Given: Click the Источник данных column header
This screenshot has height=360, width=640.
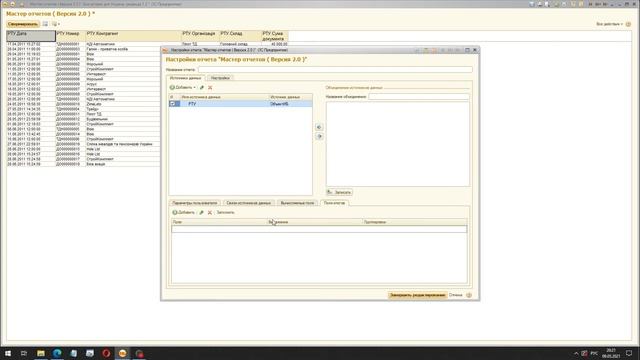Looking at the screenshot, I should (x=291, y=97).
